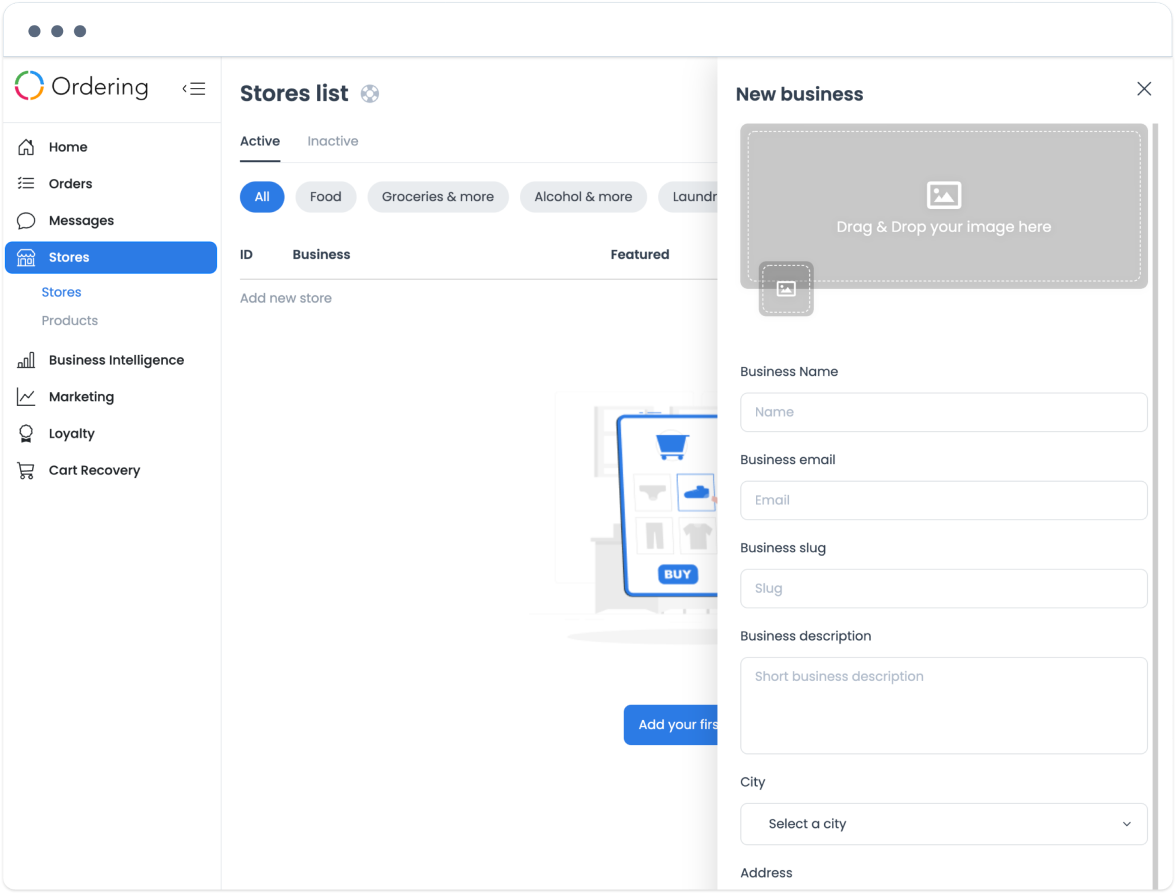Filter stores by Groceries & more
The width and height of the screenshot is (1176, 895).
[438, 197]
